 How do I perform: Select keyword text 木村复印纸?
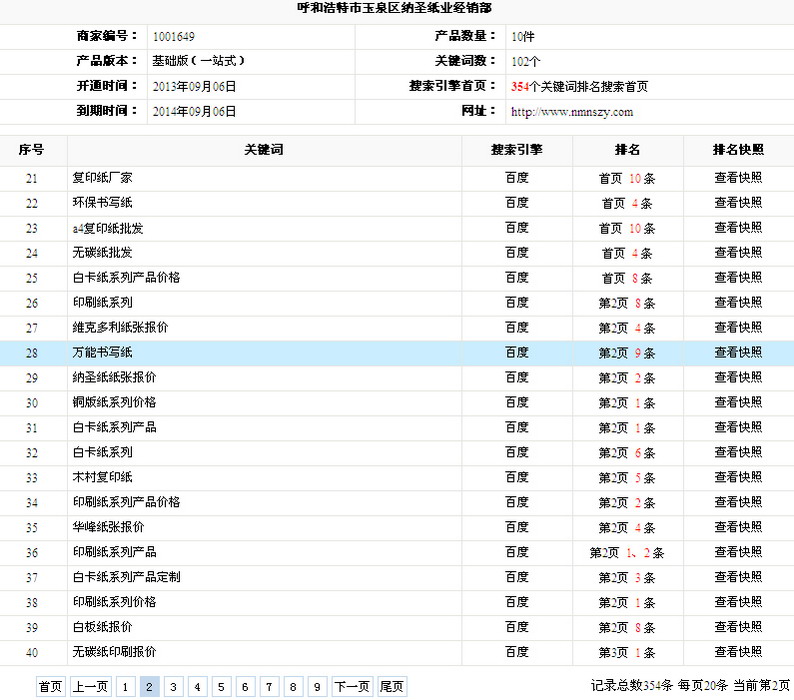pos(102,477)
